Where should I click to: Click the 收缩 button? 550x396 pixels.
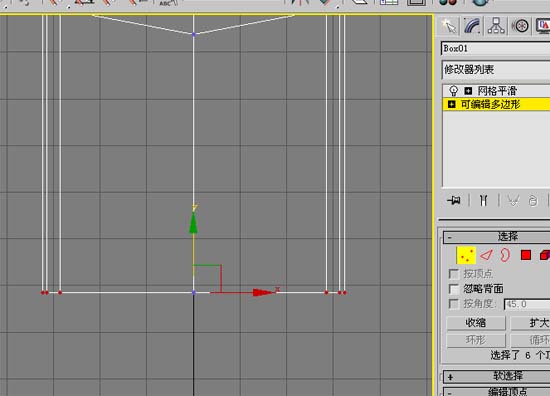(476, 323)
